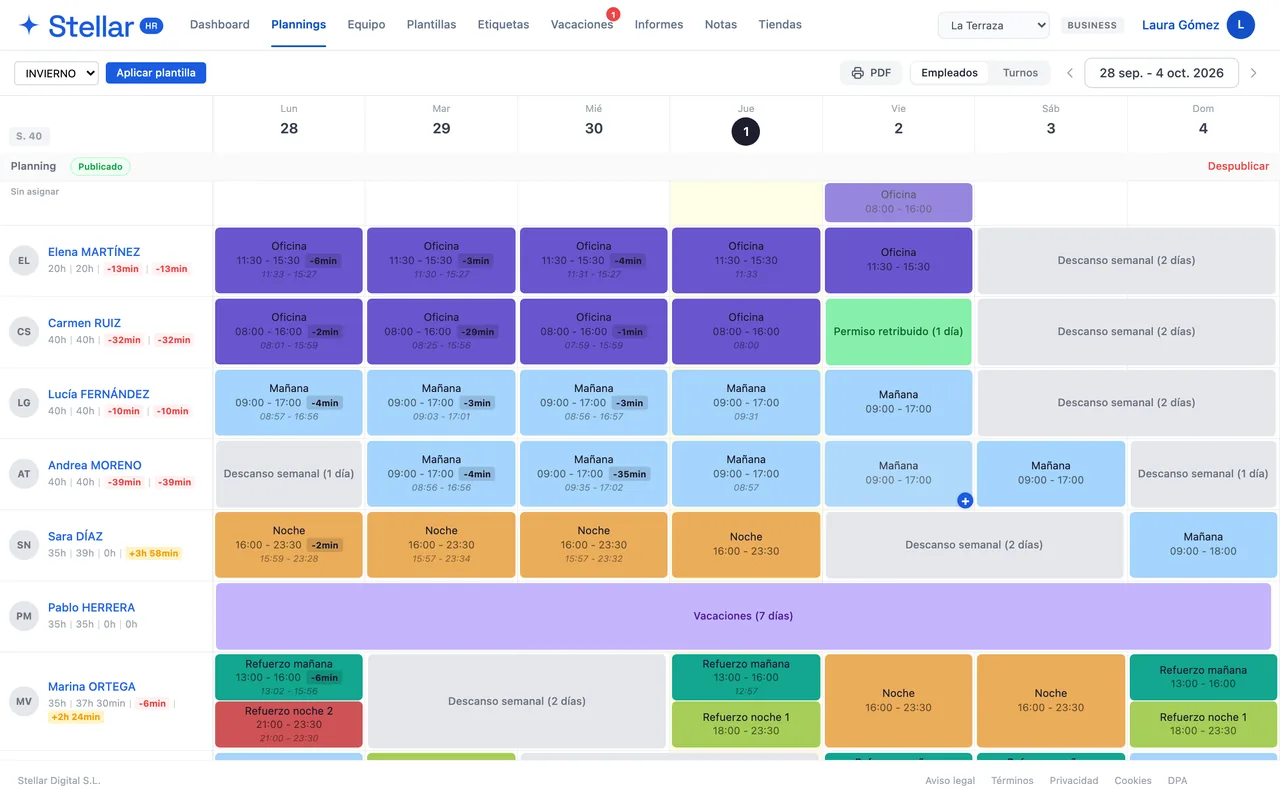Select Lucía's Mañana shift on Tuesday 29
Viewport: 1280px width, 800px height.
[441, 402]
